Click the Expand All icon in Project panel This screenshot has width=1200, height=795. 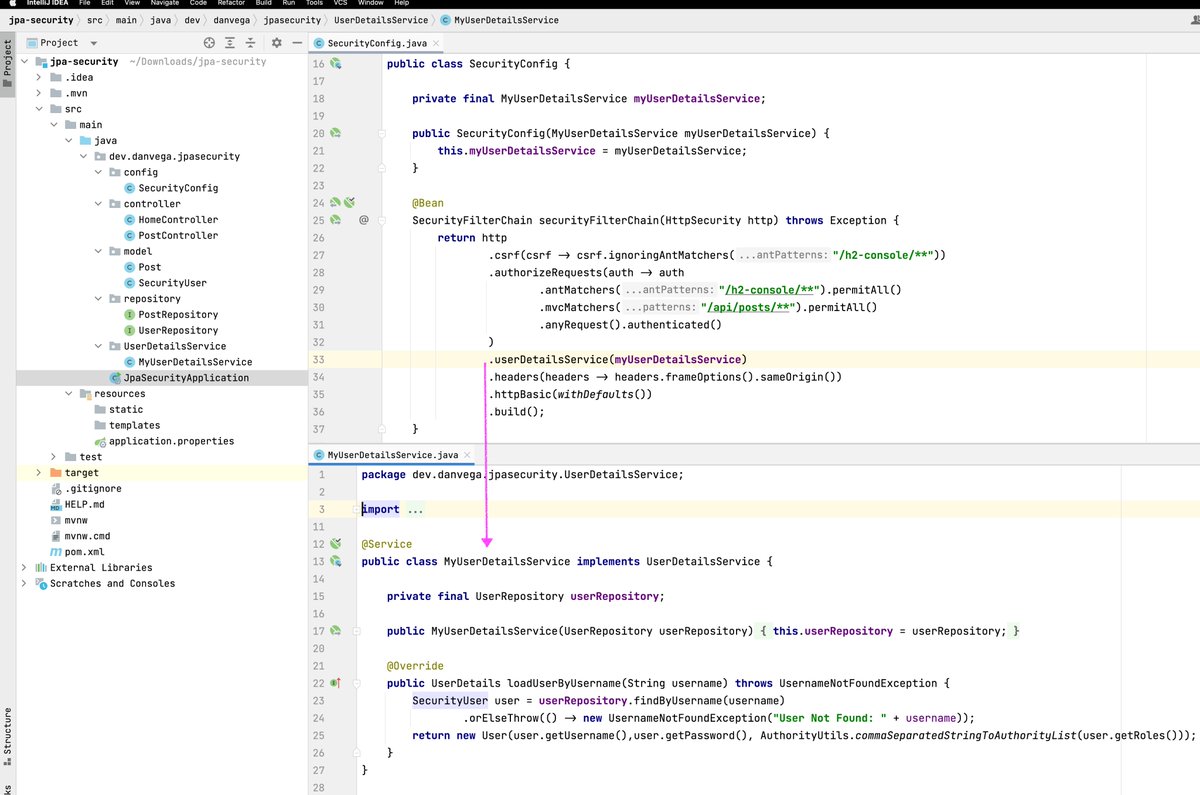click(x=231, y=43)
